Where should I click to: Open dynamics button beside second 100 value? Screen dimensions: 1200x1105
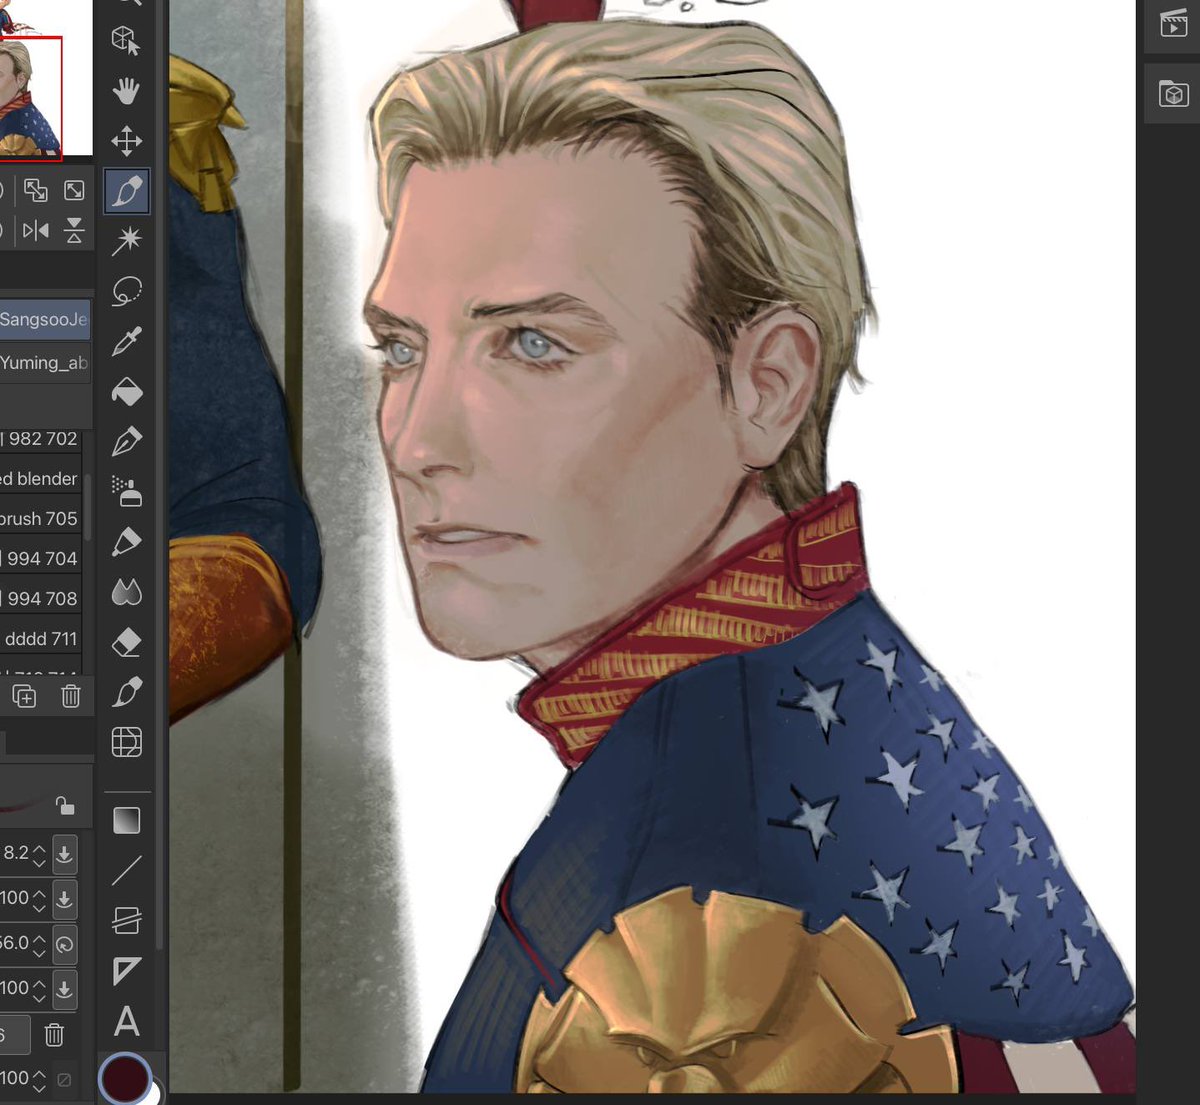(x=64, y=989)
